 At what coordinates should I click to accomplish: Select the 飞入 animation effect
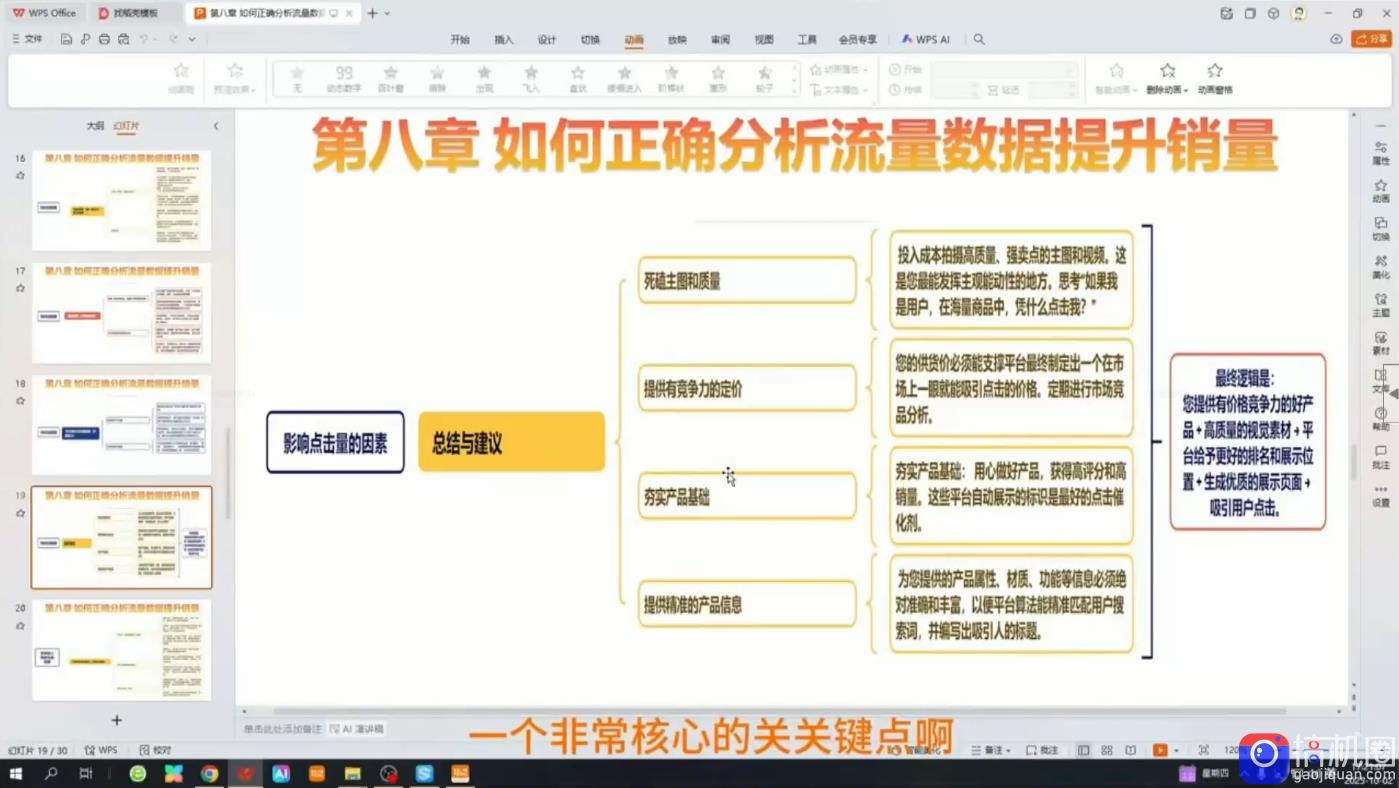coord(531,79)
